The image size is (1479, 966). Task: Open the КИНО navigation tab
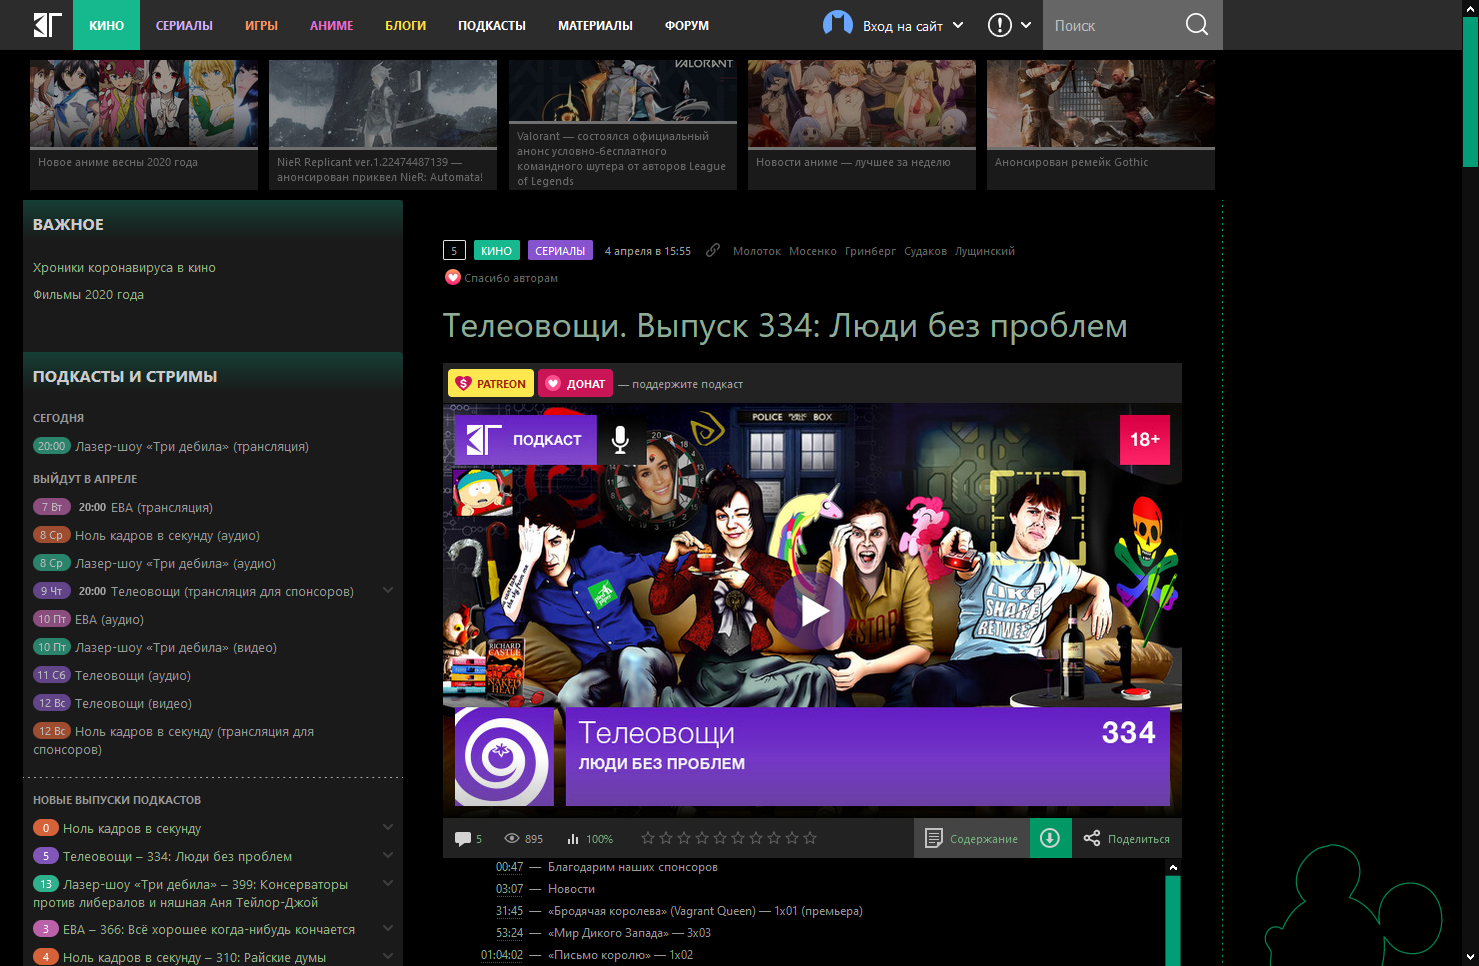[x=106, y=25]
